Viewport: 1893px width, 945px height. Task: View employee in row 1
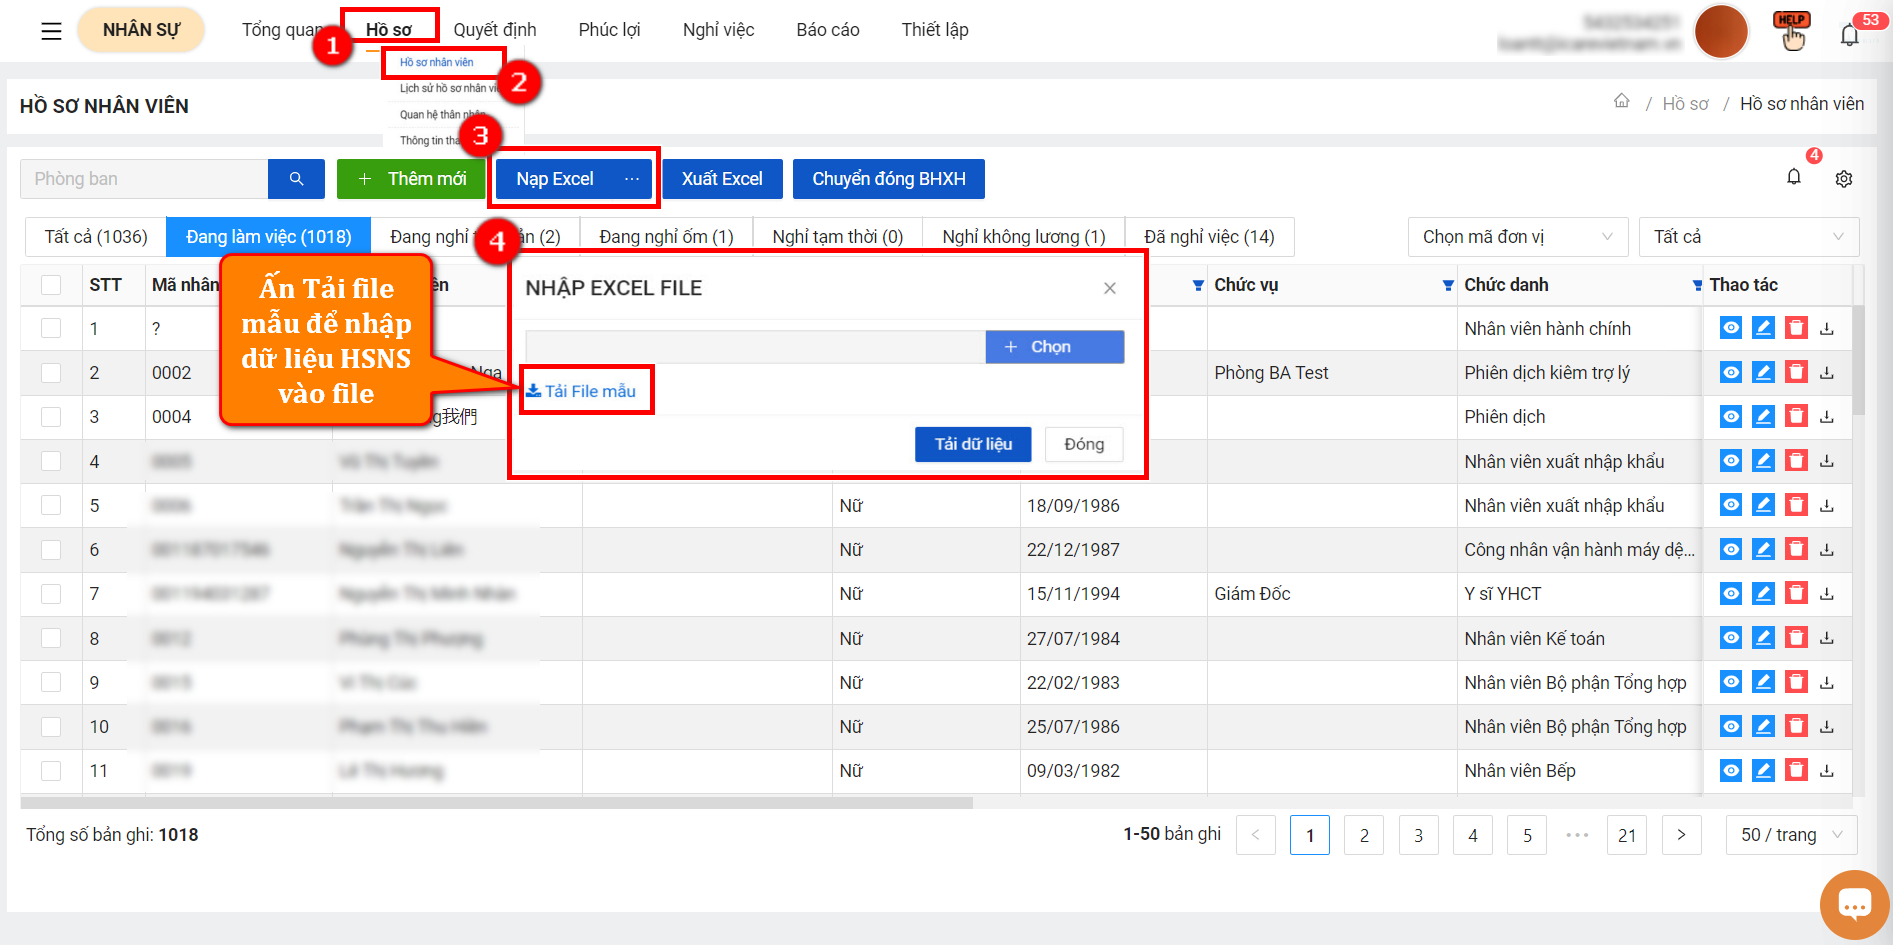1731,328
